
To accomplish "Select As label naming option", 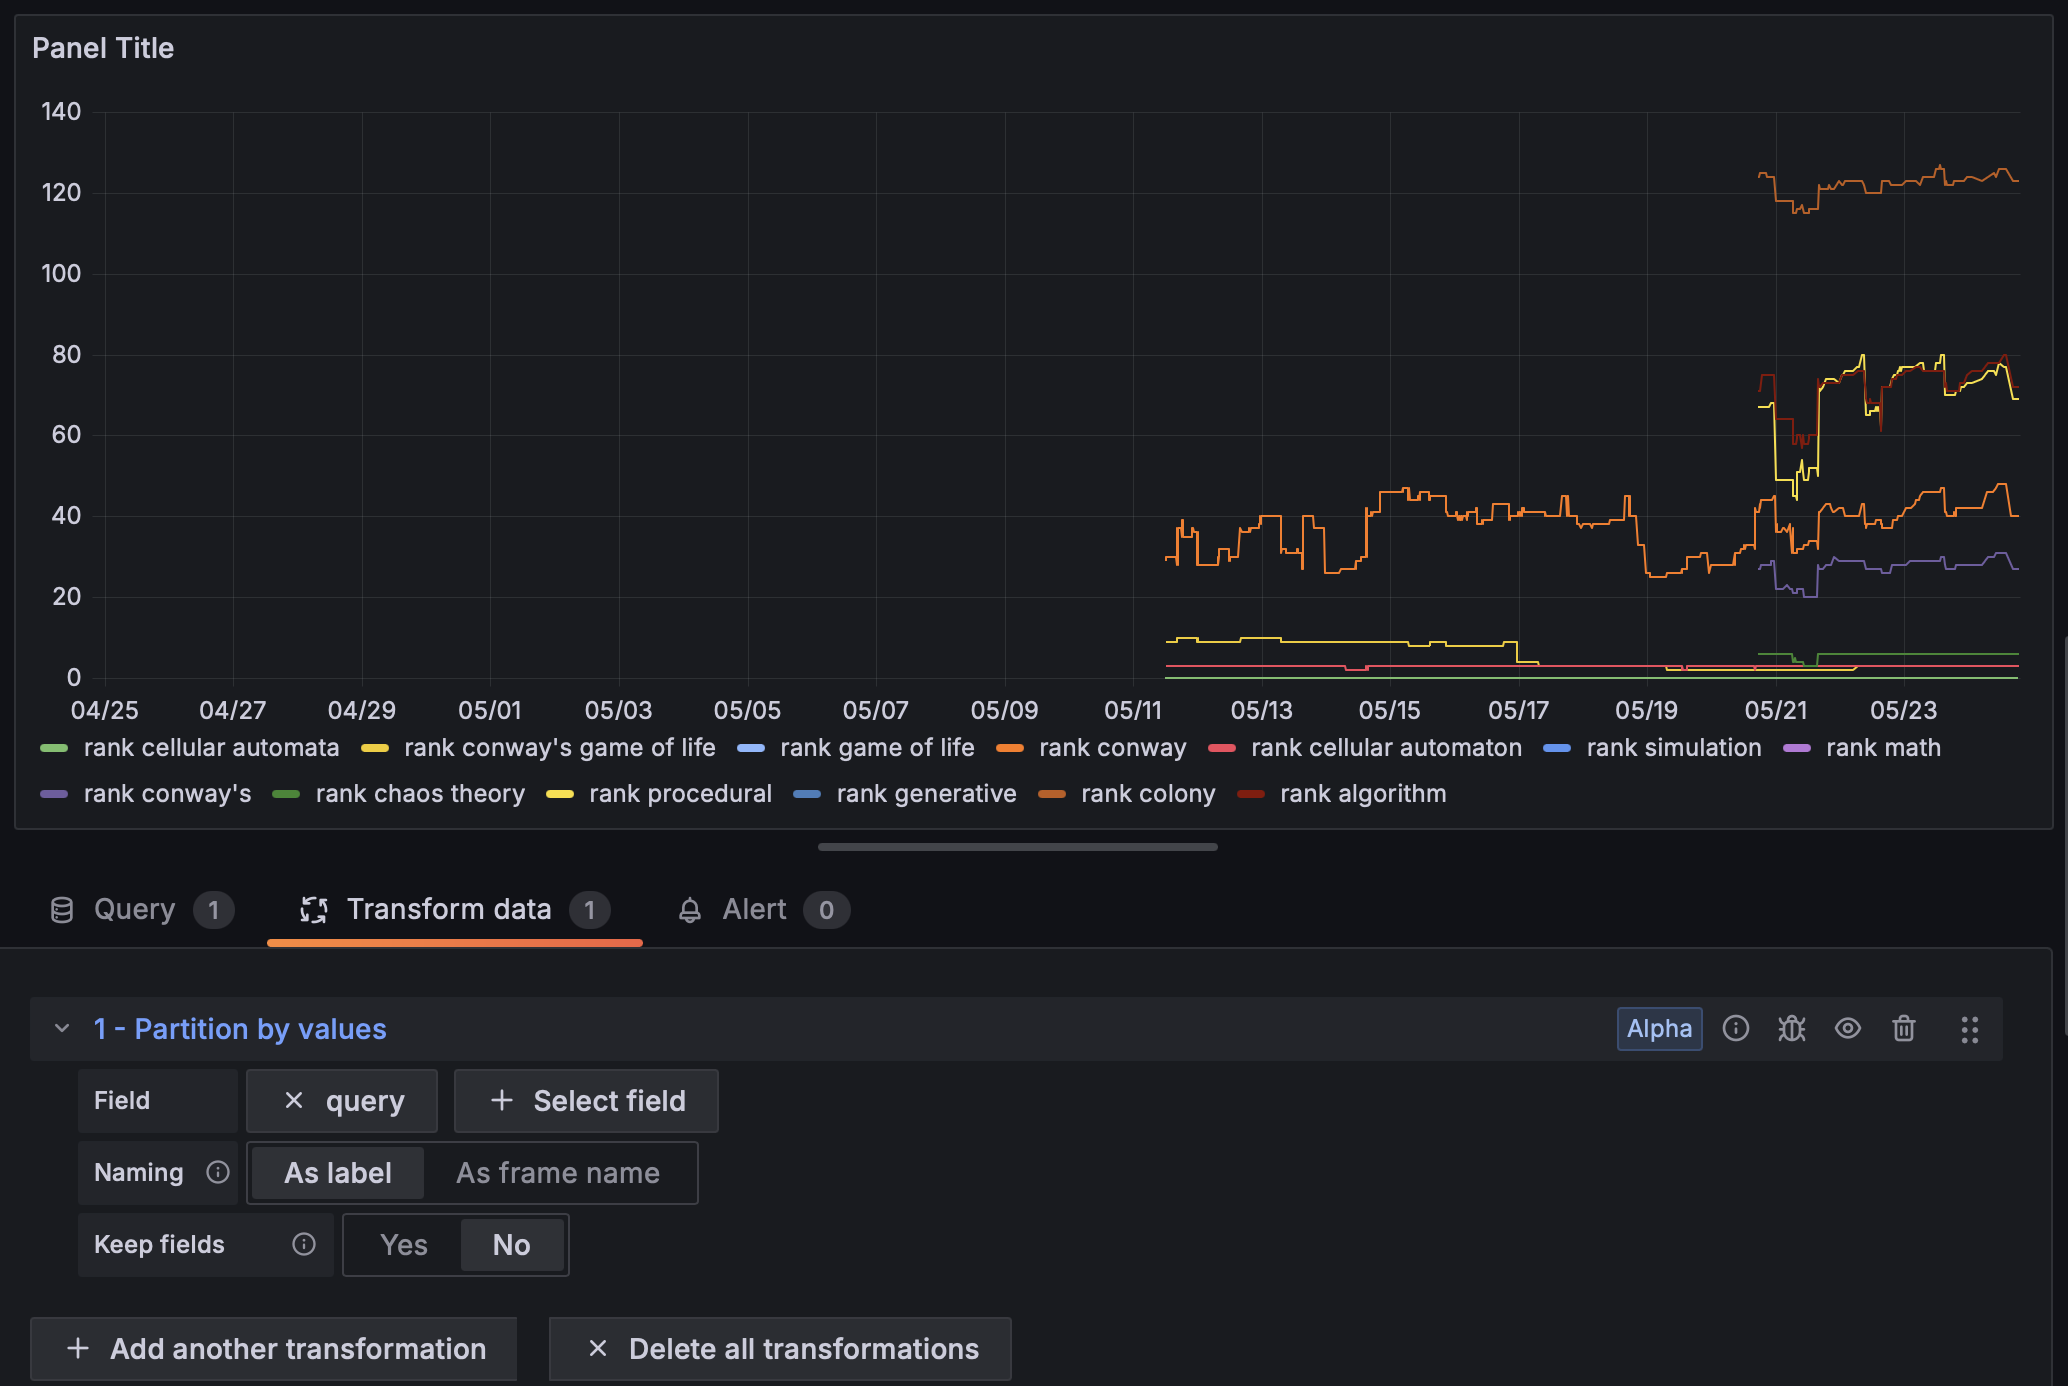I will [338, 1172].
